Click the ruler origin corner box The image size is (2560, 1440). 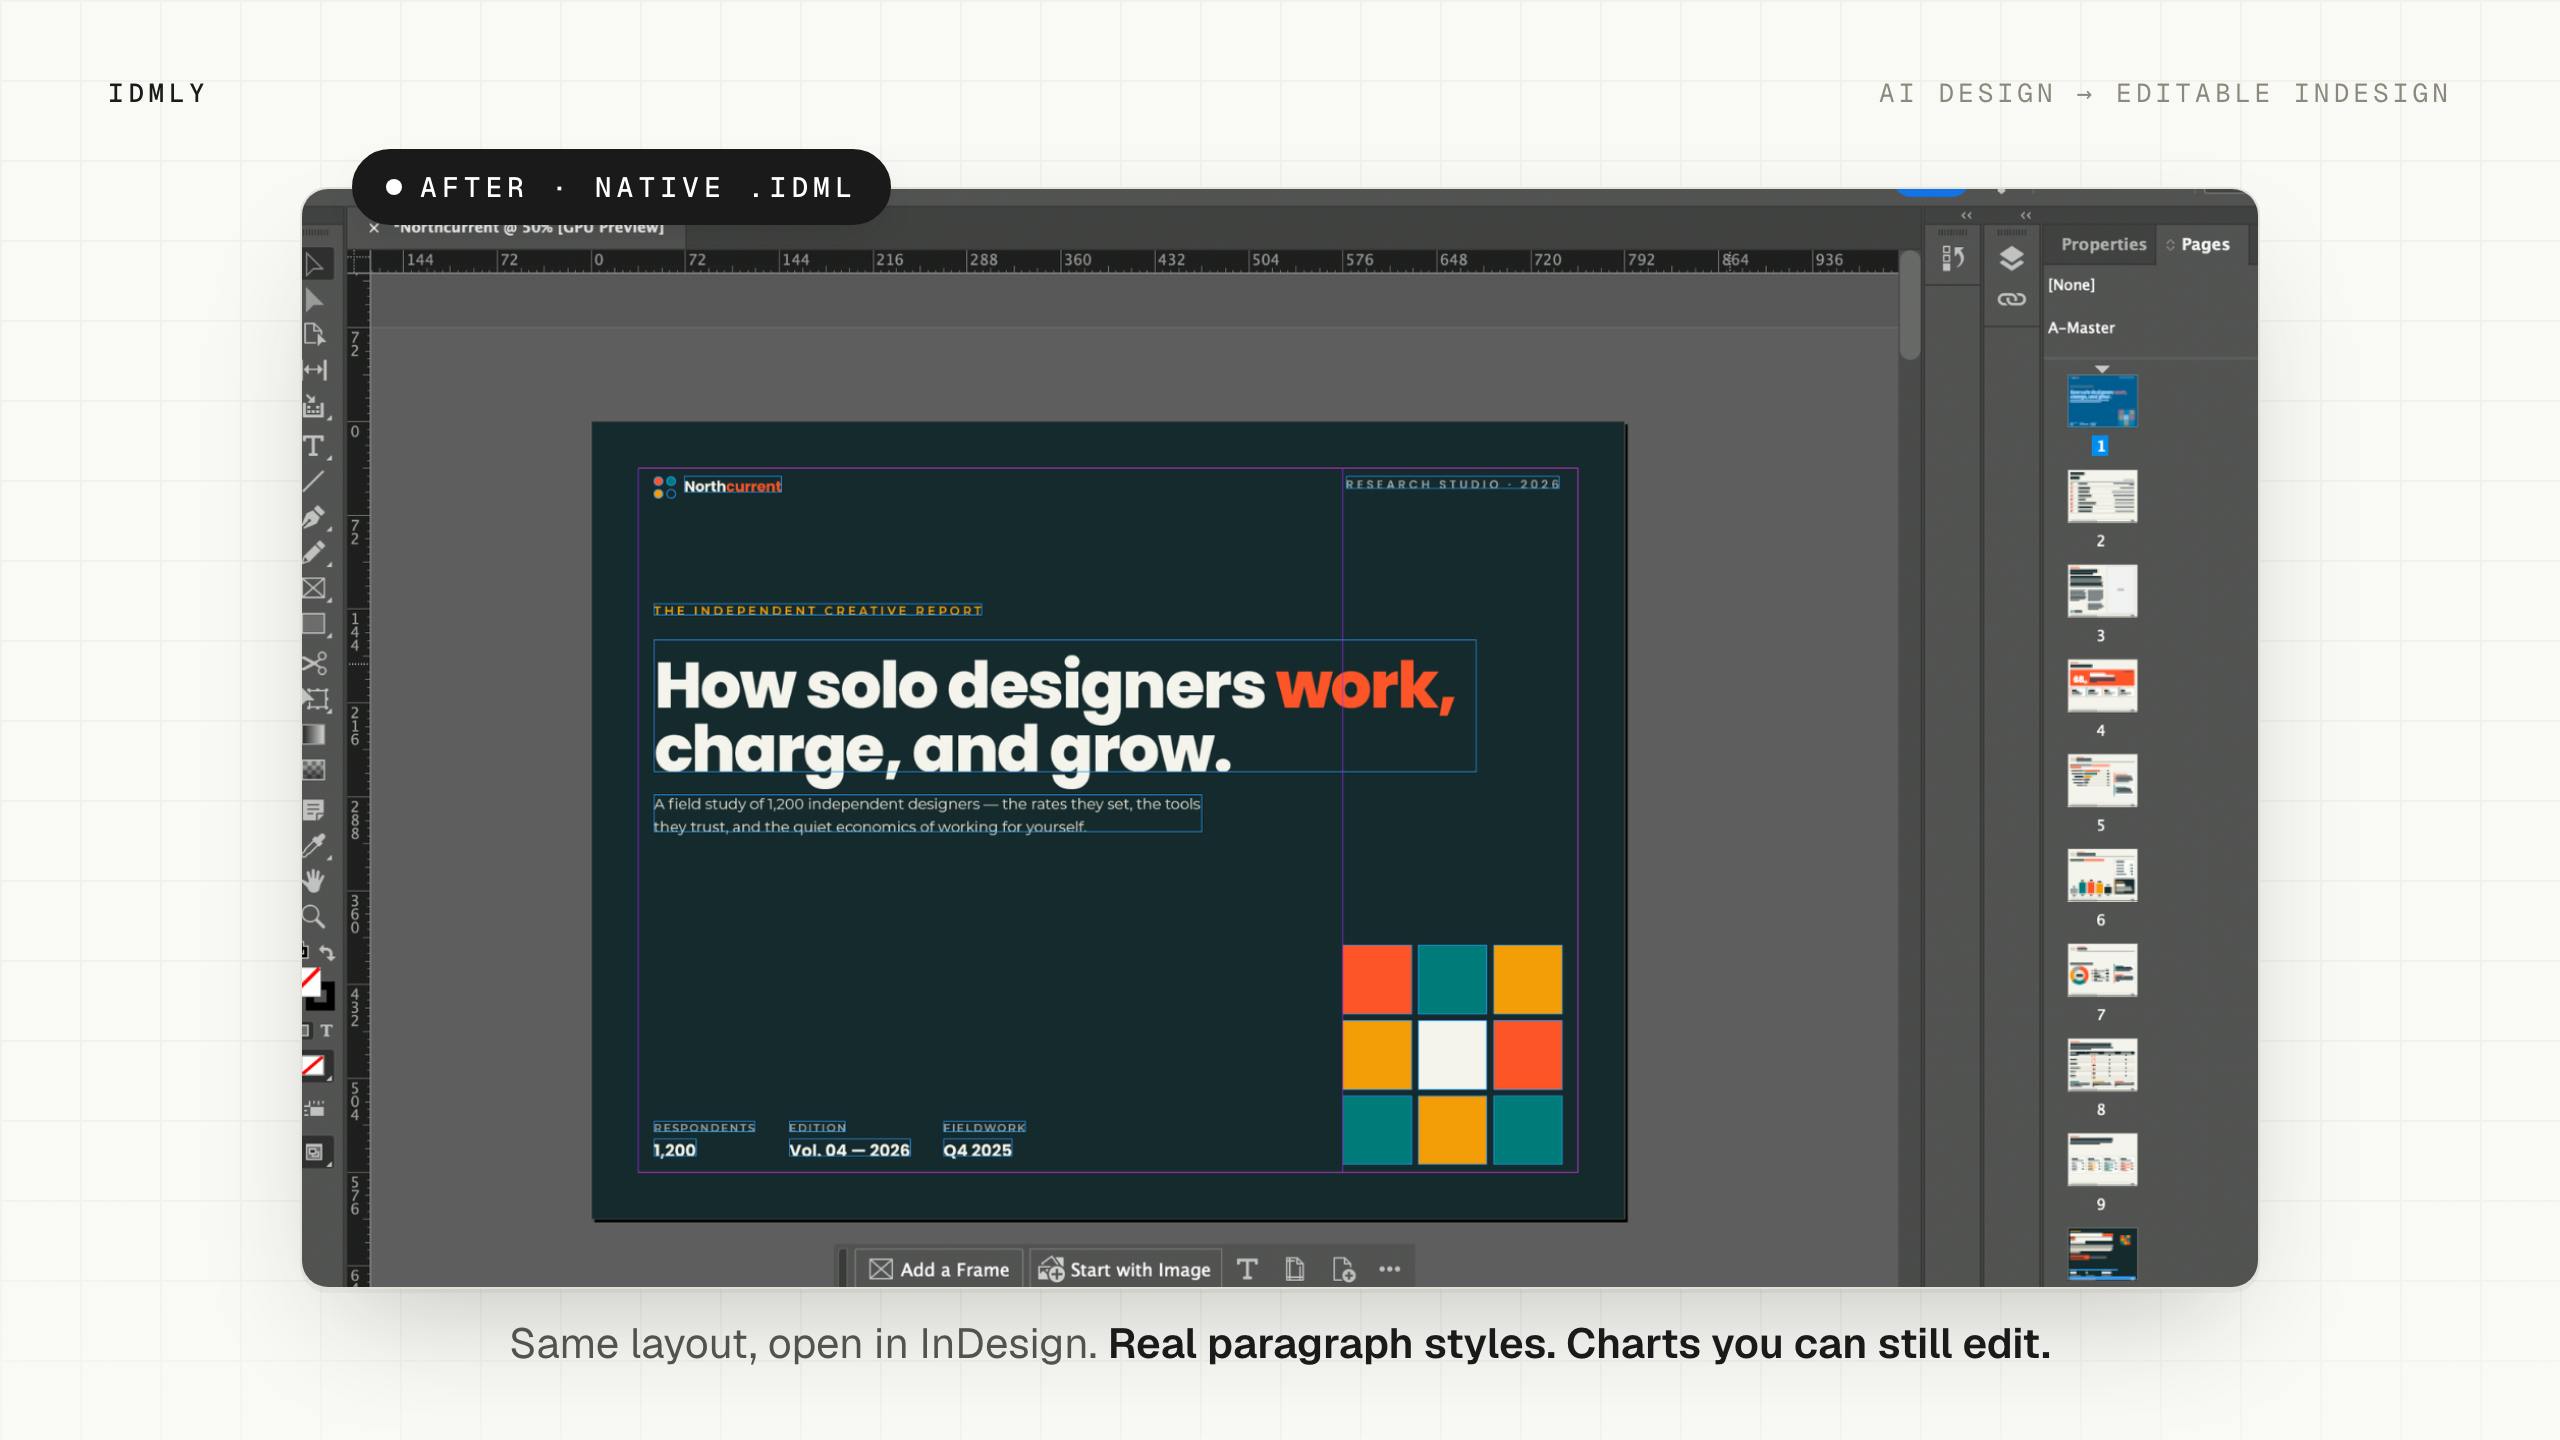[358, 261]
